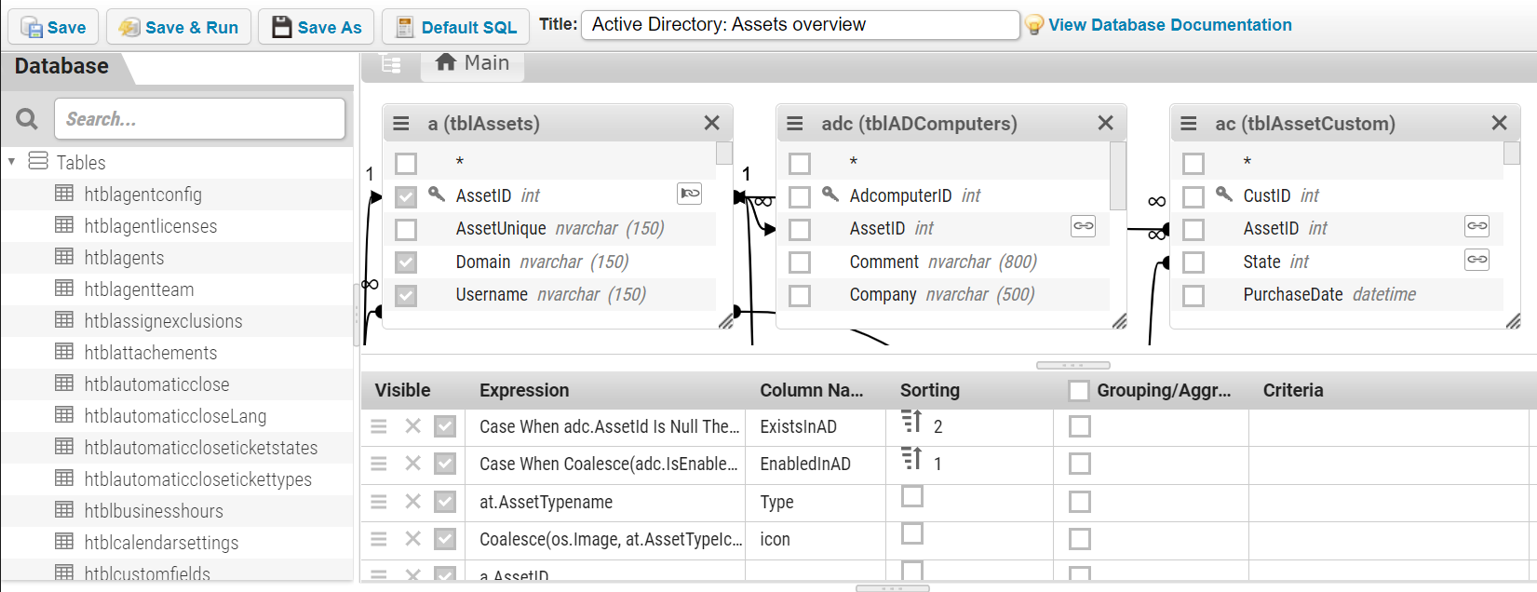Click the table list icon left of Main tab
Viewport: 1537px width, 592px height.
pos(391,63)
